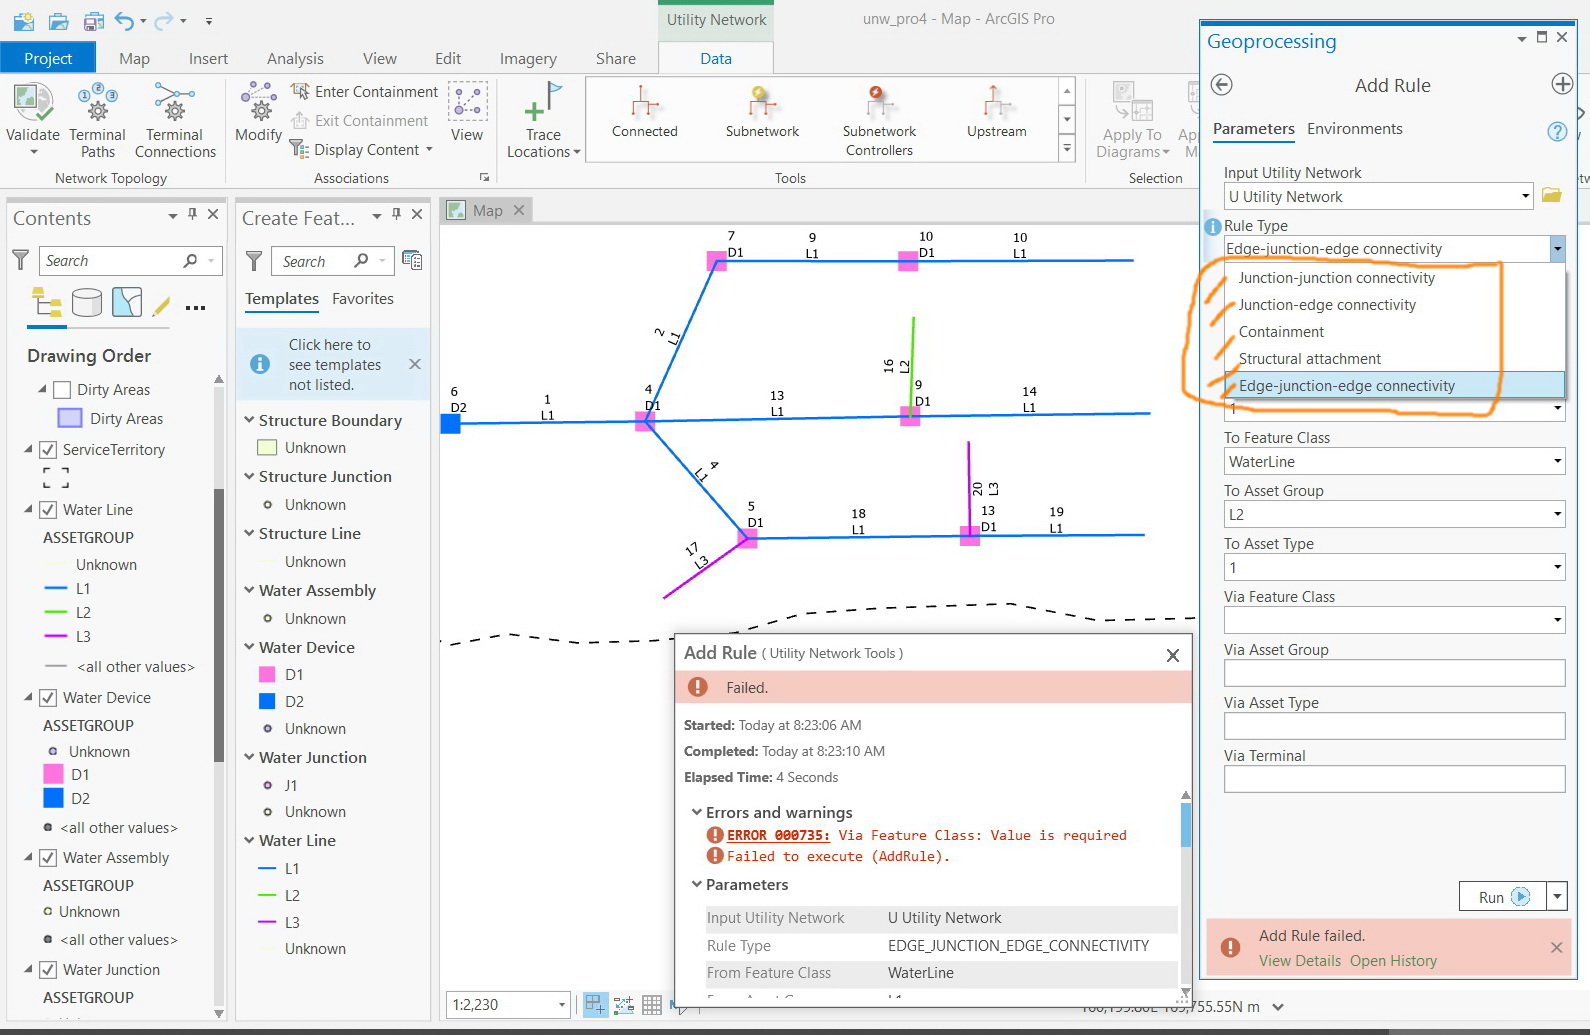
Task: Switch to the Environments tab
Action: pos(1354,129)
